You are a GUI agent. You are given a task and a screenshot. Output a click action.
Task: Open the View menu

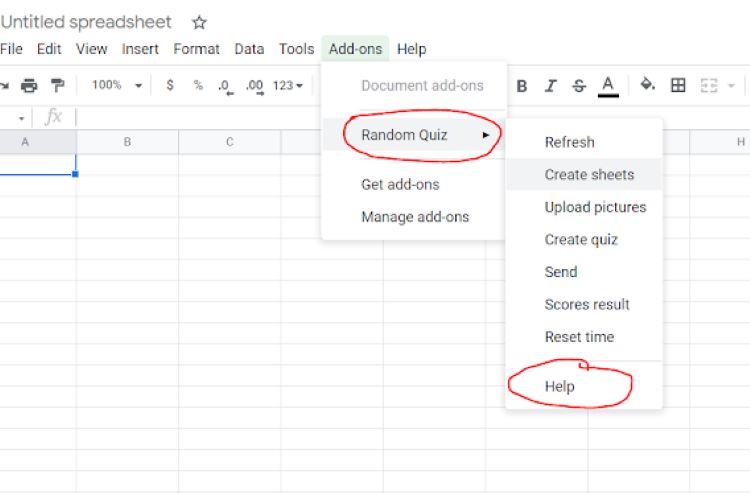pyautogui.click(x=91, y=49)
